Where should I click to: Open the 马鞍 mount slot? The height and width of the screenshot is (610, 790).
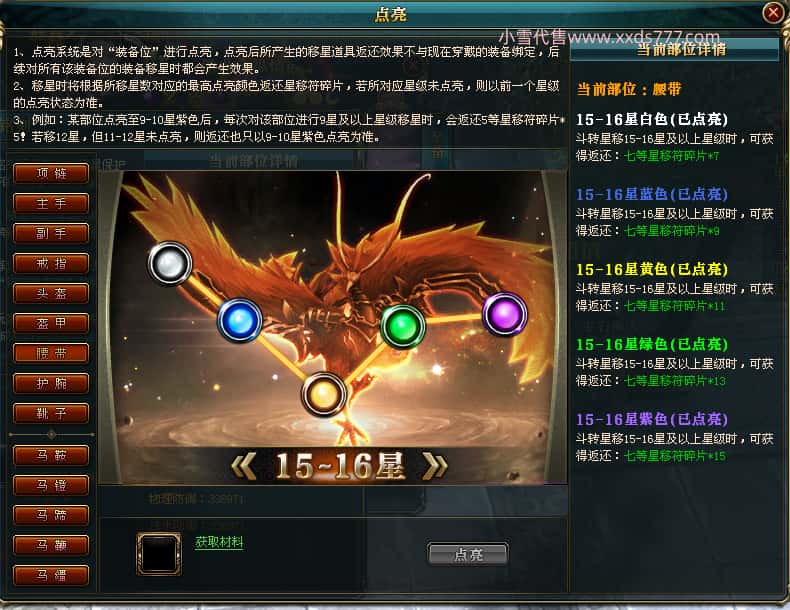click(51, 455)
